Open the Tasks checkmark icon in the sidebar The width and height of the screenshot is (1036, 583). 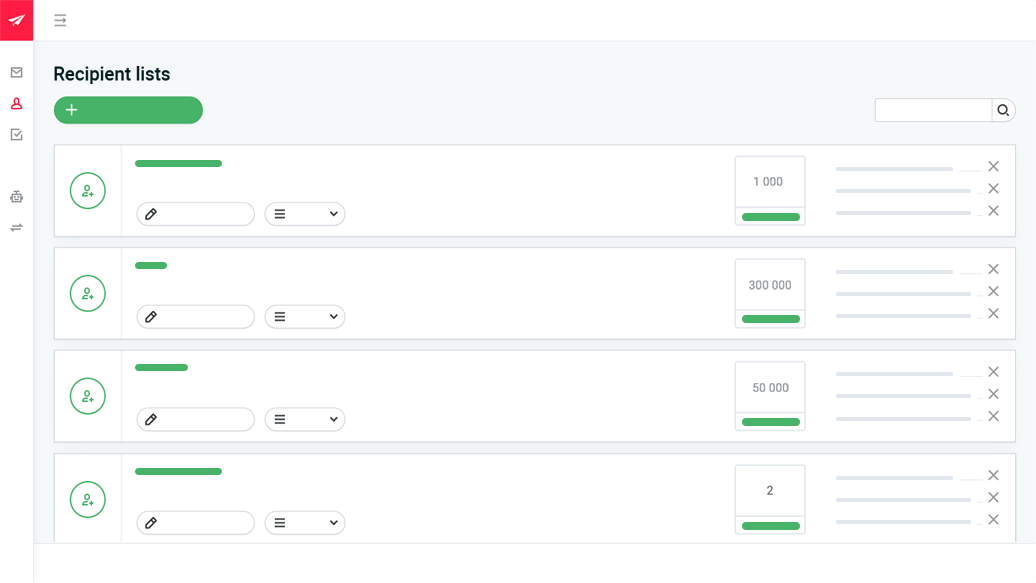point(16,134)
